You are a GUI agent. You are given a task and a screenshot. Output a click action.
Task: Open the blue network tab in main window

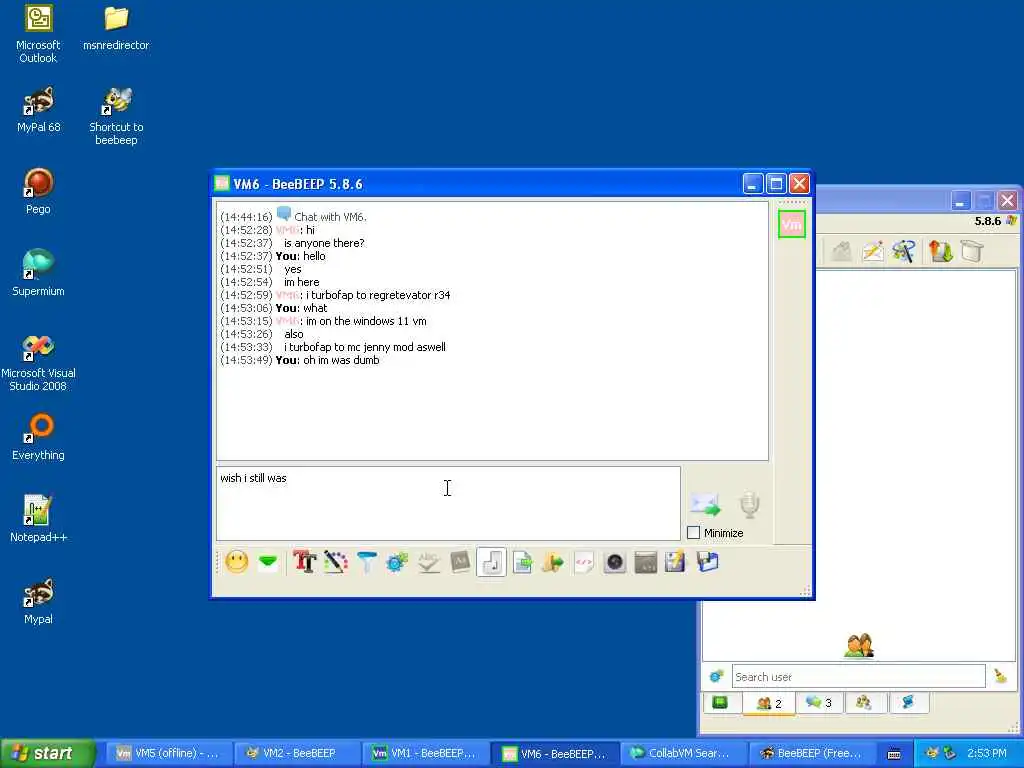(x=908, y=703)
